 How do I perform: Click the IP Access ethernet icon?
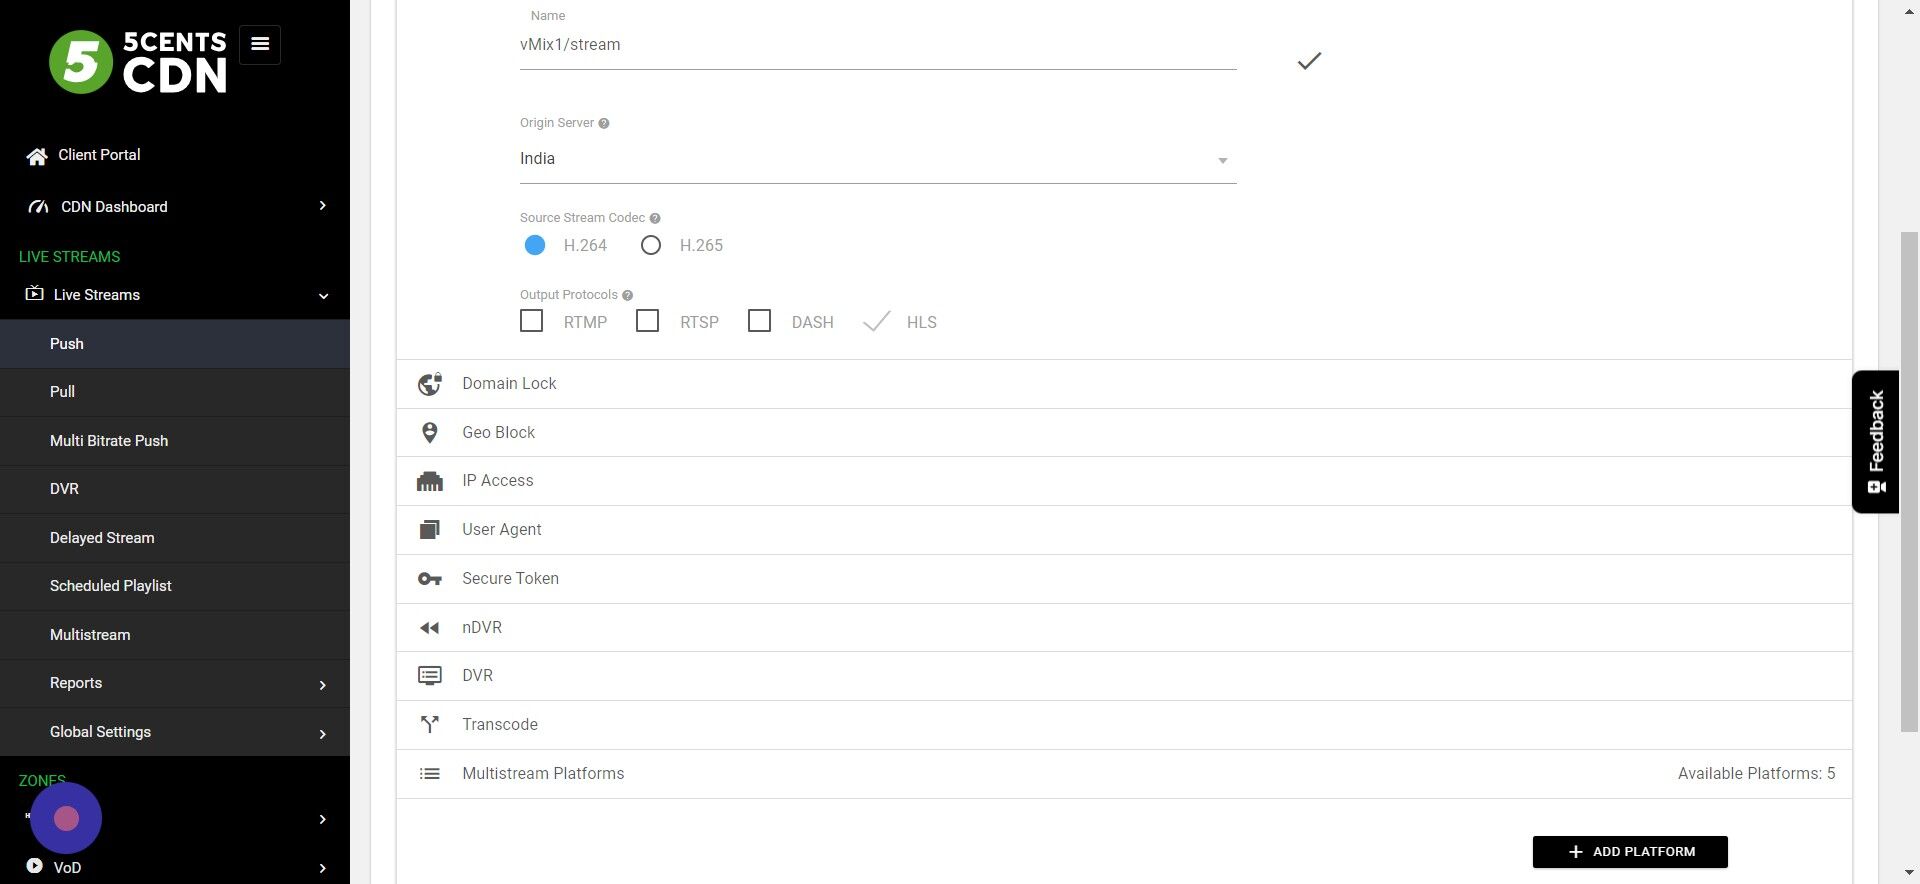[430, 481]
